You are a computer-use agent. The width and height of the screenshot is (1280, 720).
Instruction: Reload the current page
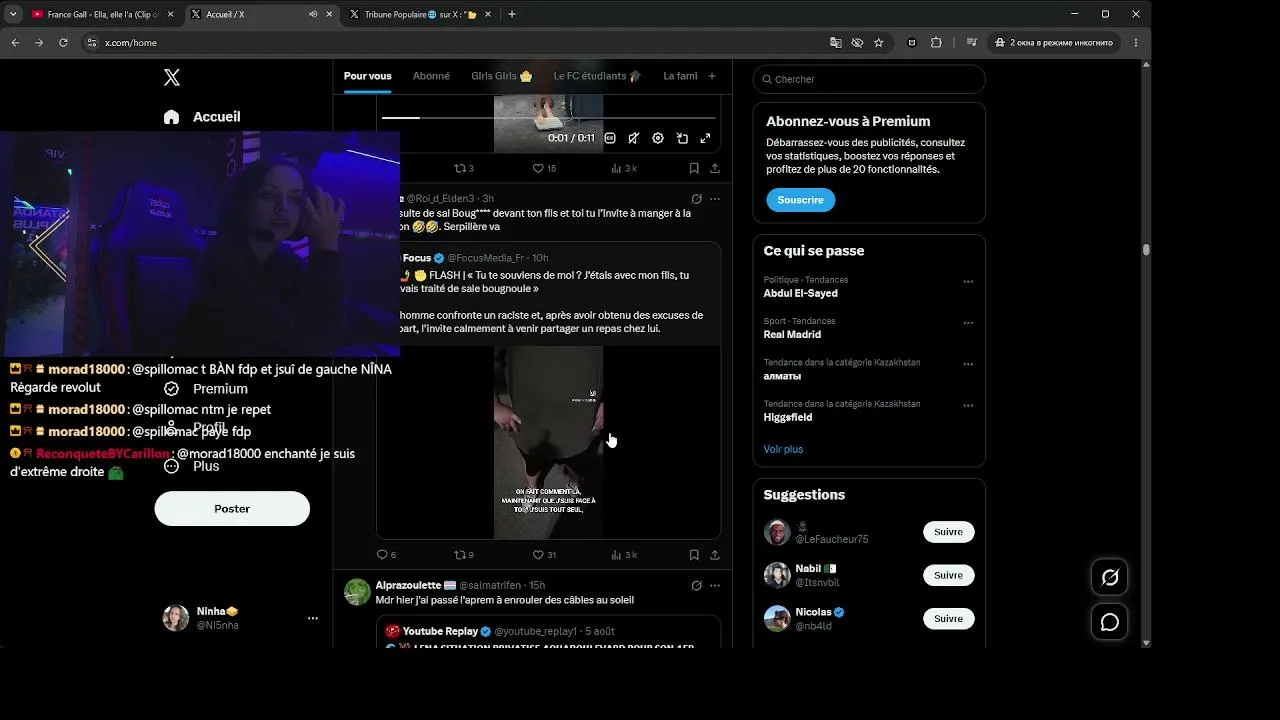pos(63,43)
